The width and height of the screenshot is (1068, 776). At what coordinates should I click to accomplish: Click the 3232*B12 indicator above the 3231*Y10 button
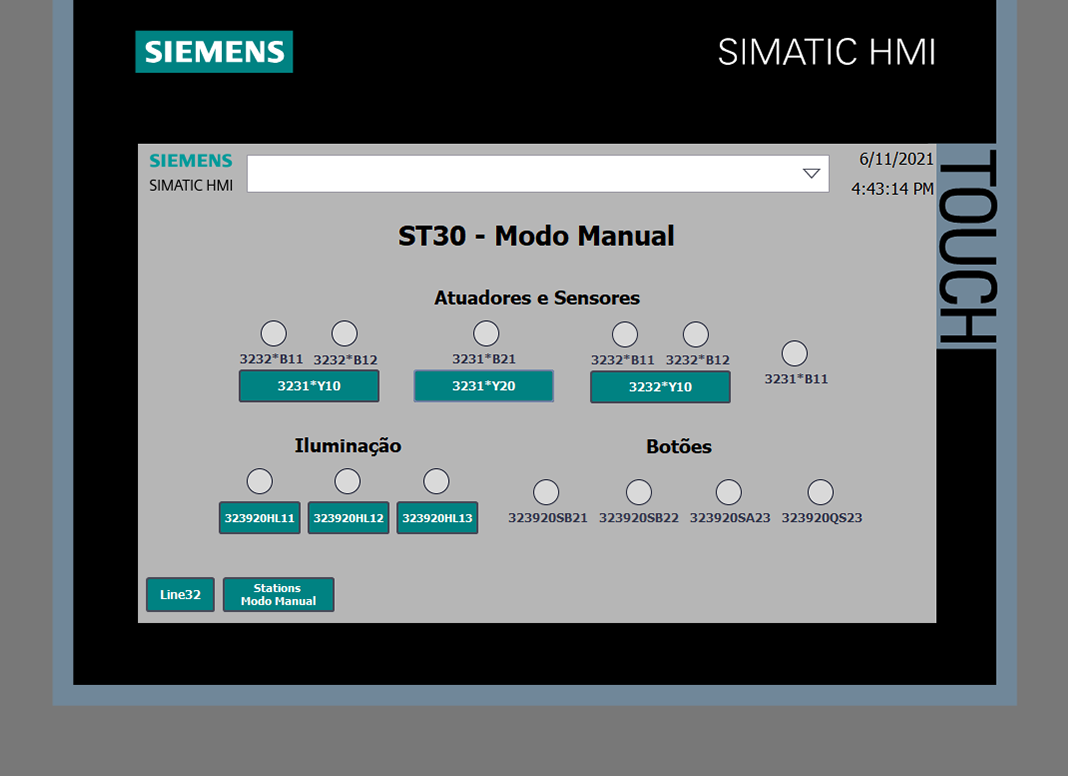pos(345,334)
